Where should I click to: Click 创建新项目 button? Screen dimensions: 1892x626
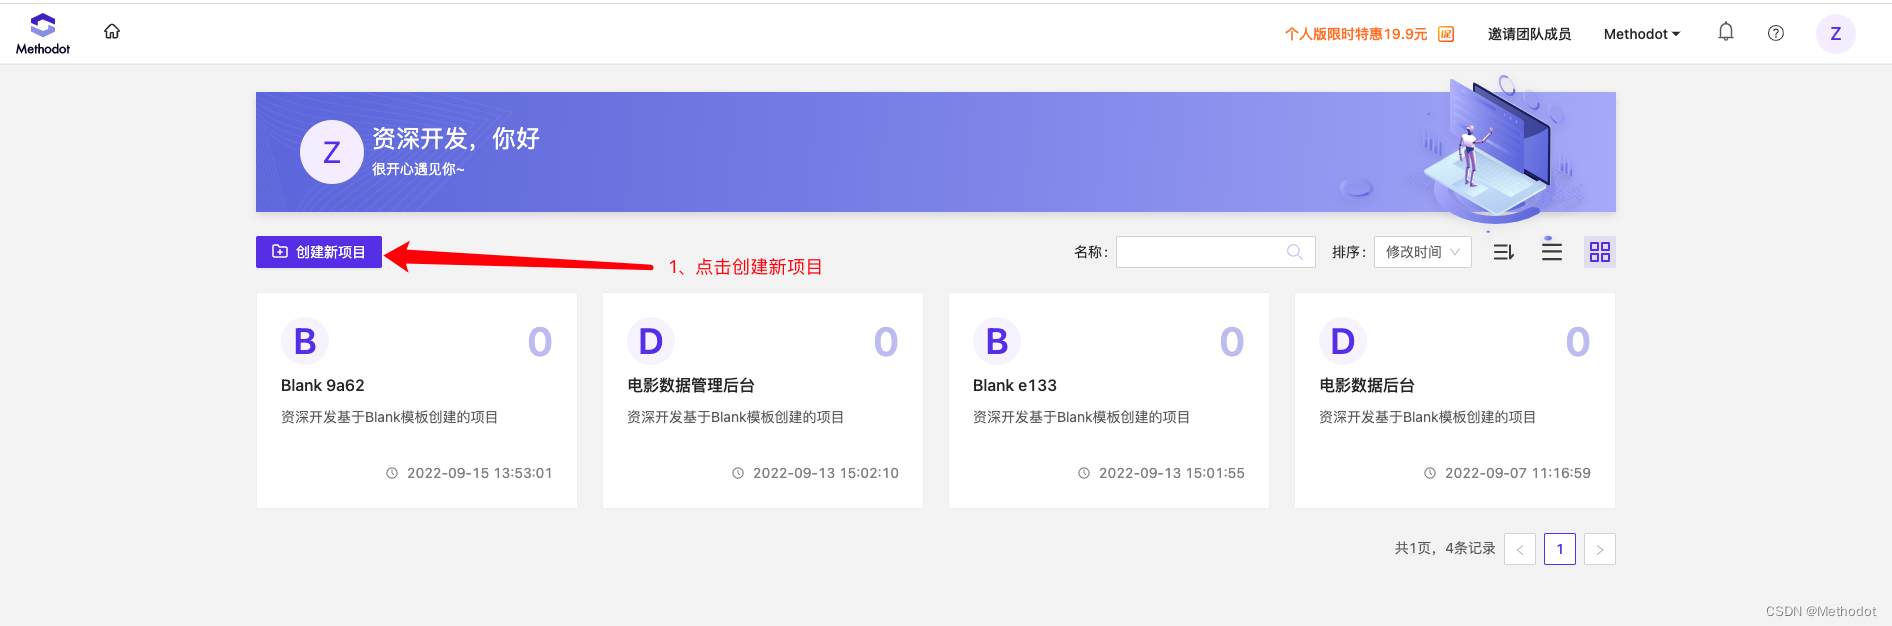click(x=319, y=252)
